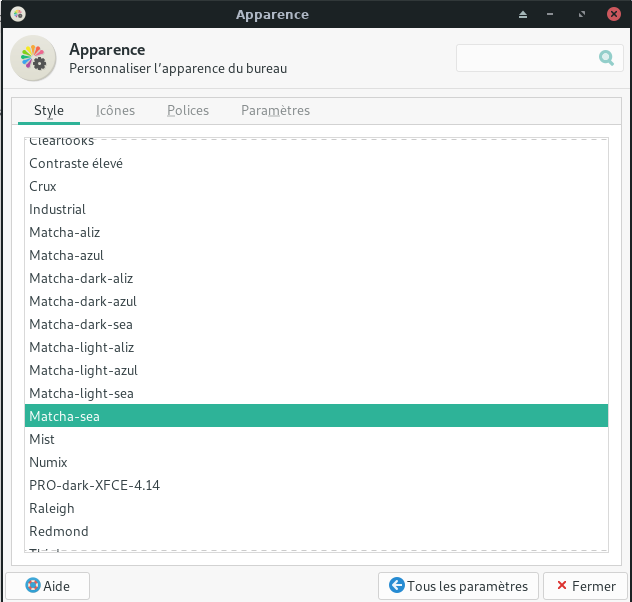This screenshot has height=602, width=632.
Task: Select the Matcha-dark-sea theme
Action: [x=81, y=324]
